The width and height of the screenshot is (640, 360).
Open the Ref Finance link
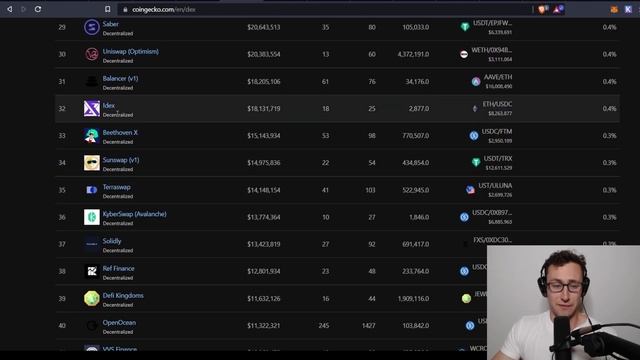(118, 268)
